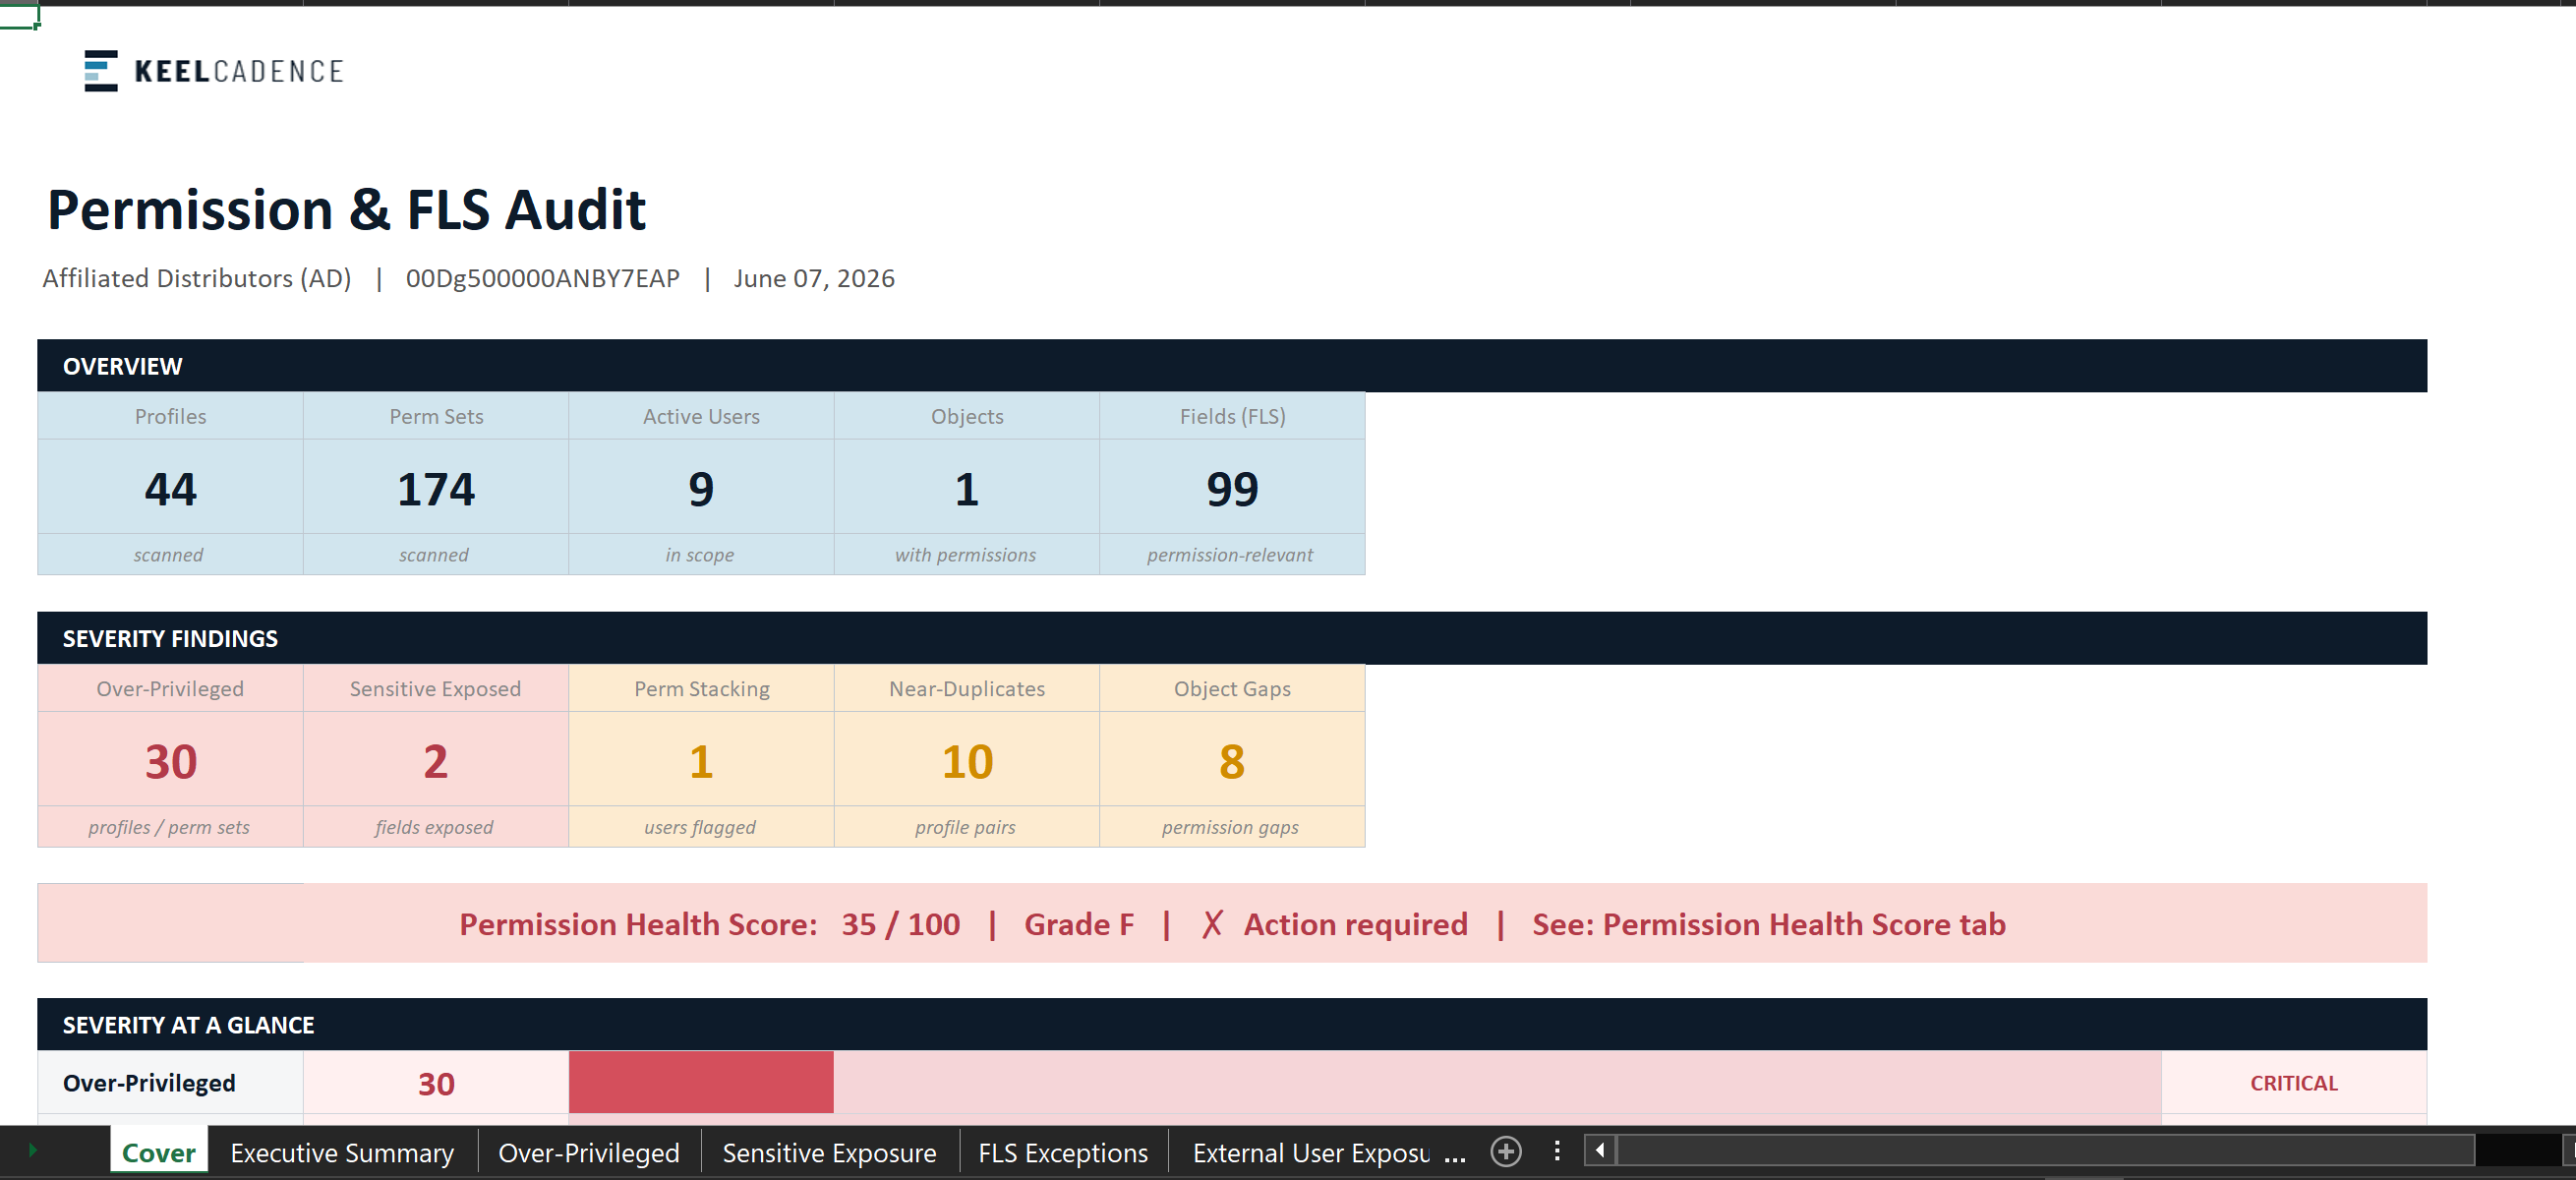2576x1180 pixels.
Task: Select the 30 value in Severity at a Glance
Action: click(x=436, y=1082)
